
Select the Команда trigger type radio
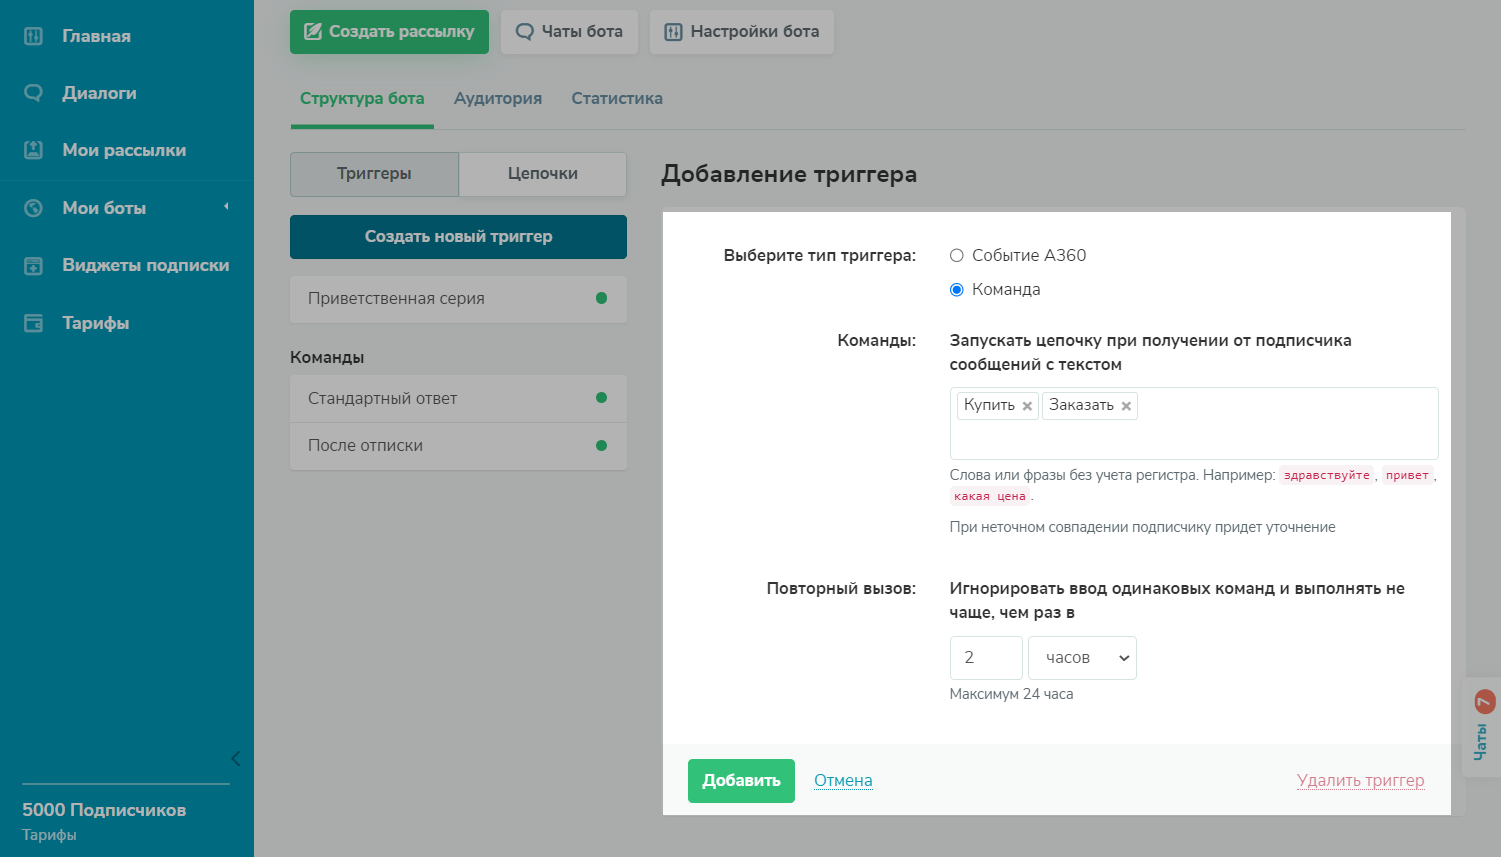[957, 290]
